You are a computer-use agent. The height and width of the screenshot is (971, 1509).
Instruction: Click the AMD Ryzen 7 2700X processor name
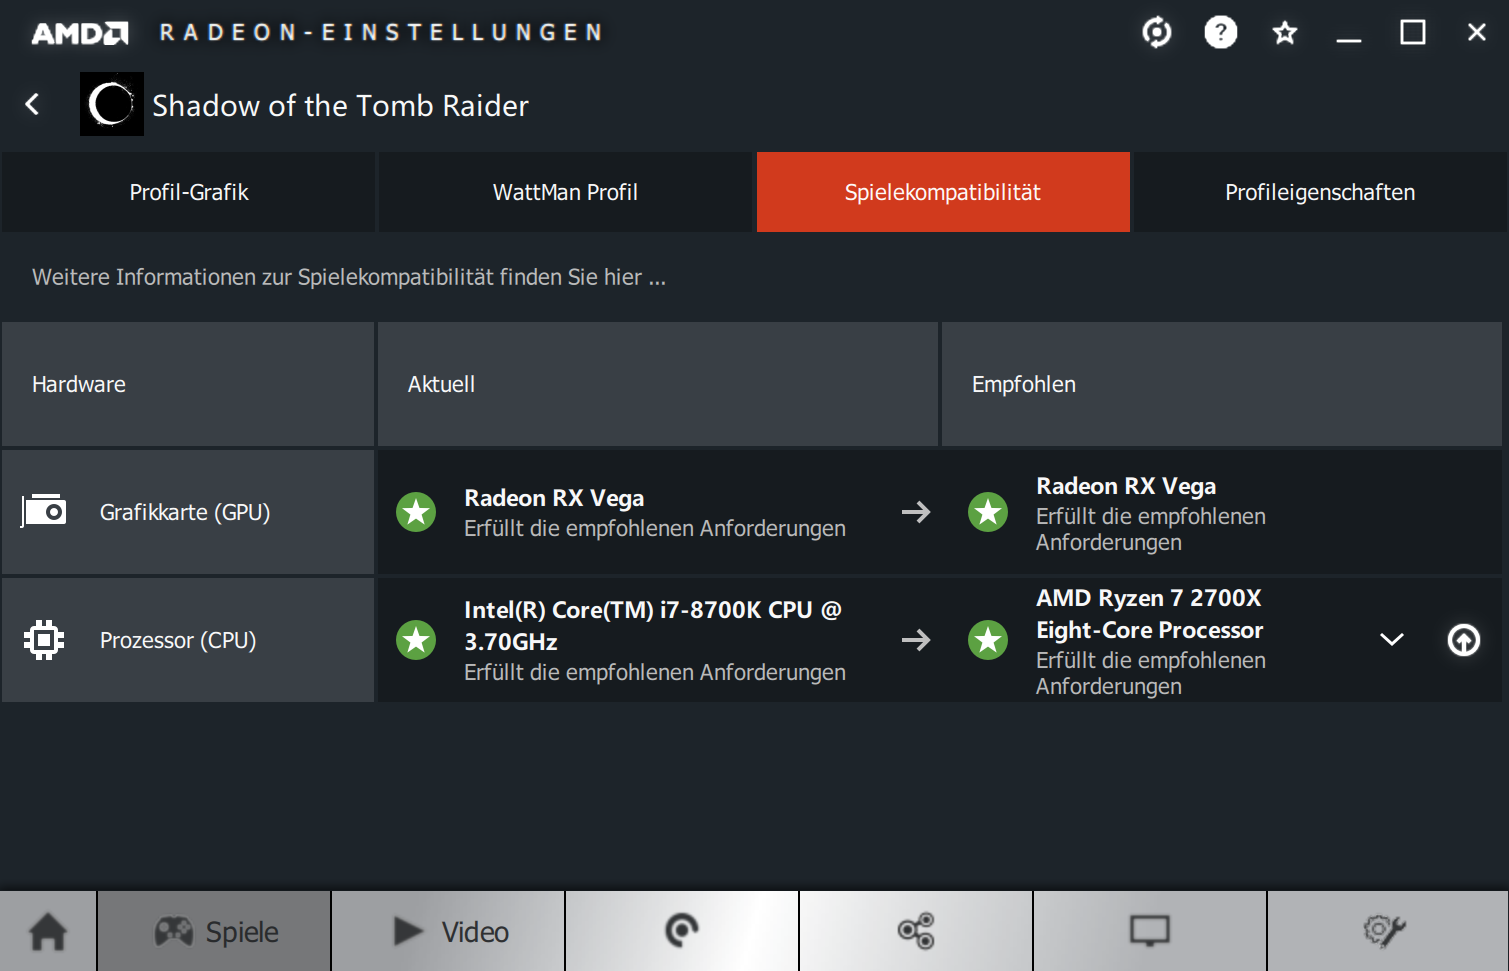coord(1150,614)
